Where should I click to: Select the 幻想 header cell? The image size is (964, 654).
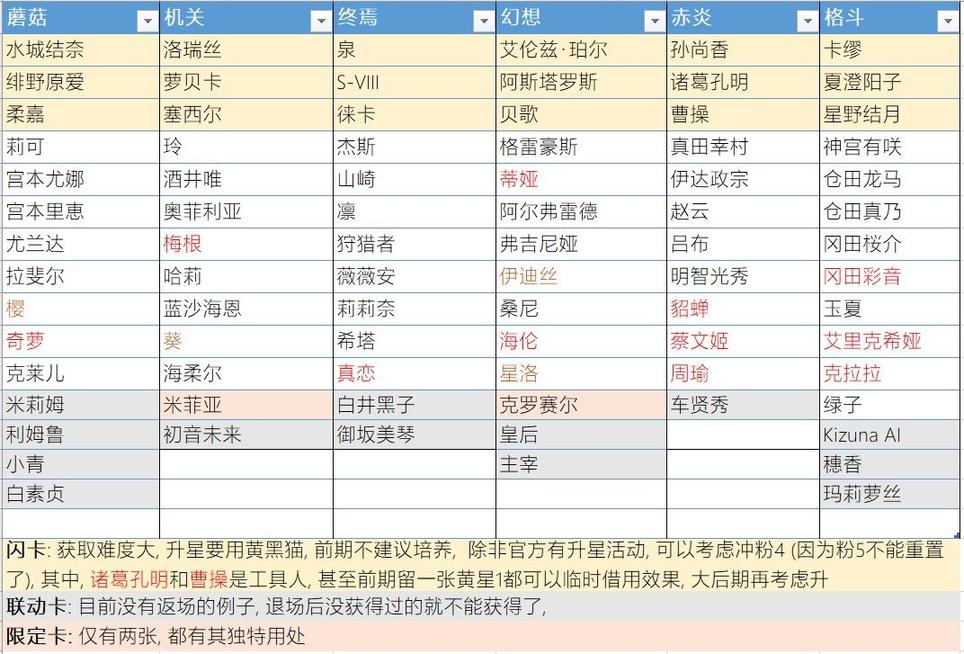click(x=581, y=17)
